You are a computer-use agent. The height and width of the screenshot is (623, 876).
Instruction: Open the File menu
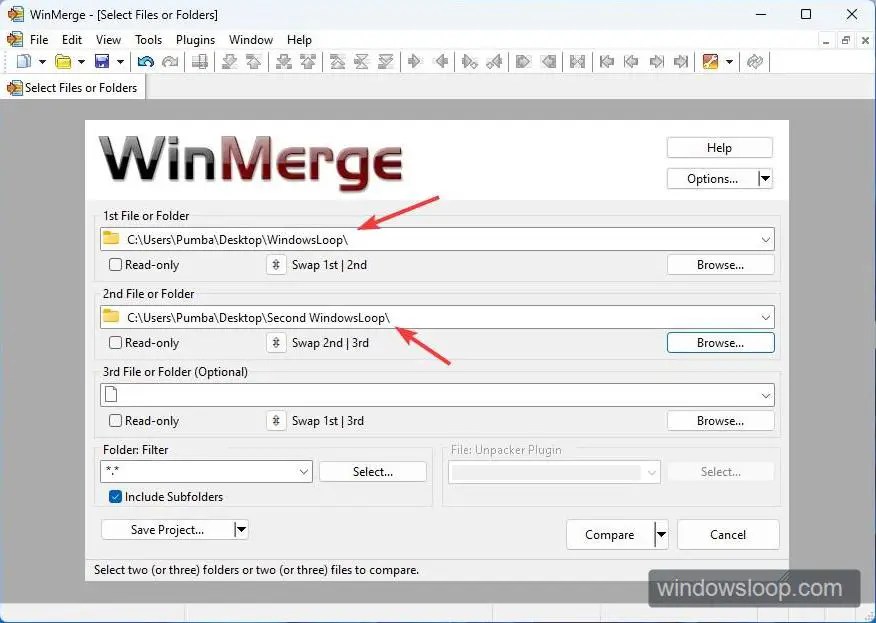coord(39,40)
